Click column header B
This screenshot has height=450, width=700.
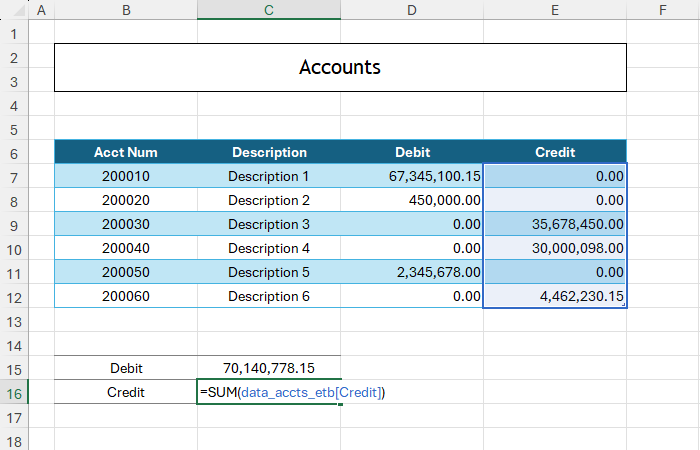click(x=126, y=10)
